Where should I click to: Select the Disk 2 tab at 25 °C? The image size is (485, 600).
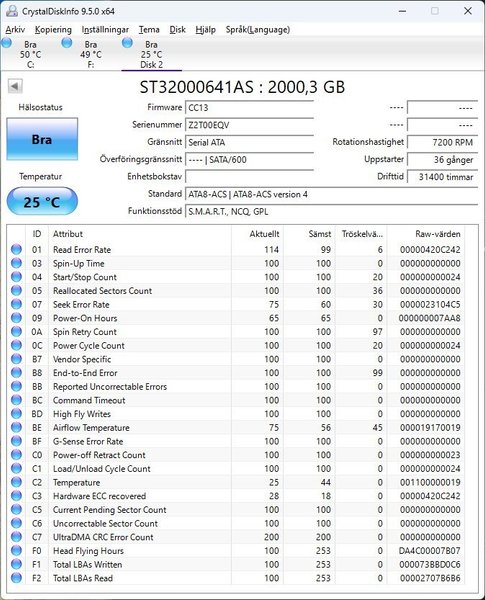[151, 54]
